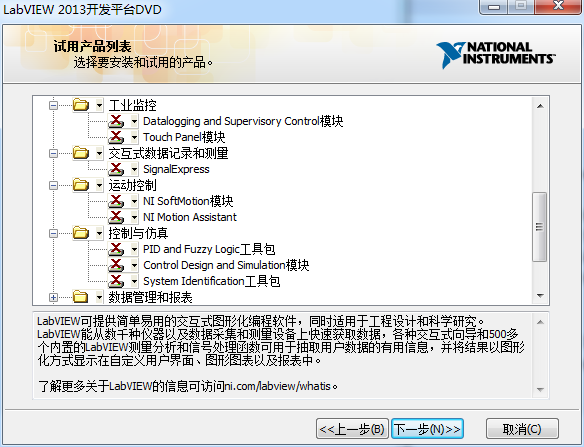The width and height of the screenshot is (584, 447).
Task: Click the <<上一步(B) button
Action: click(x=352, y=429)
